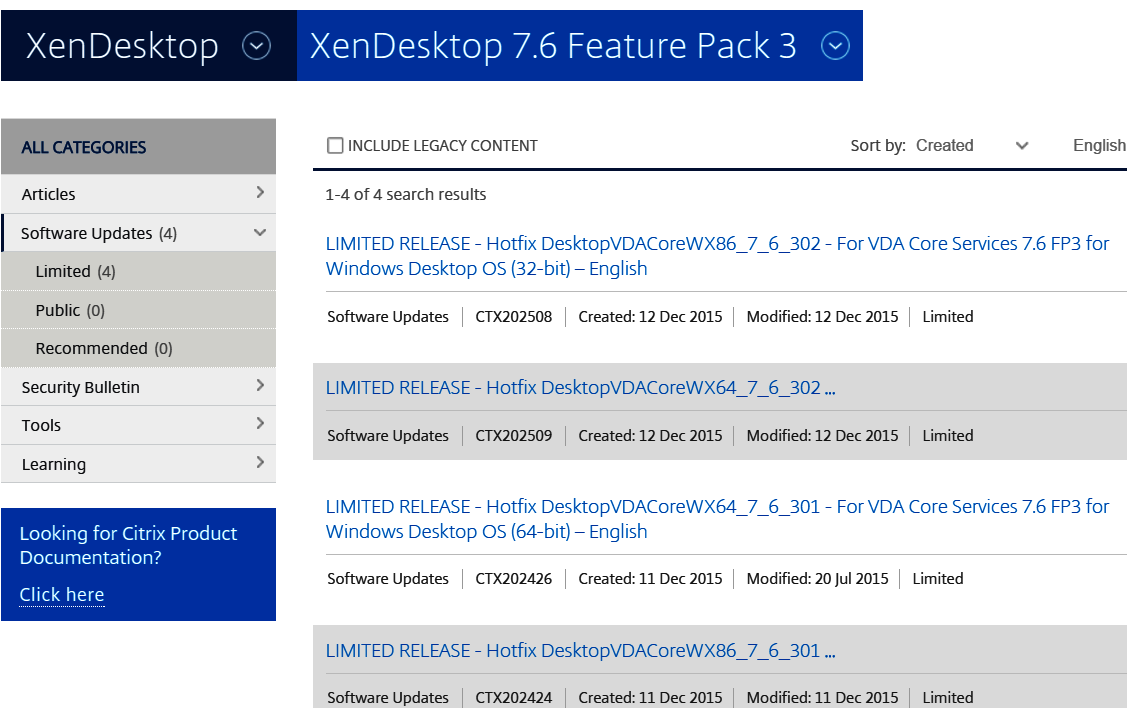This screenshot has width=1127, height=708.
Task: Click article ID CTX202424
Action: 514,698
